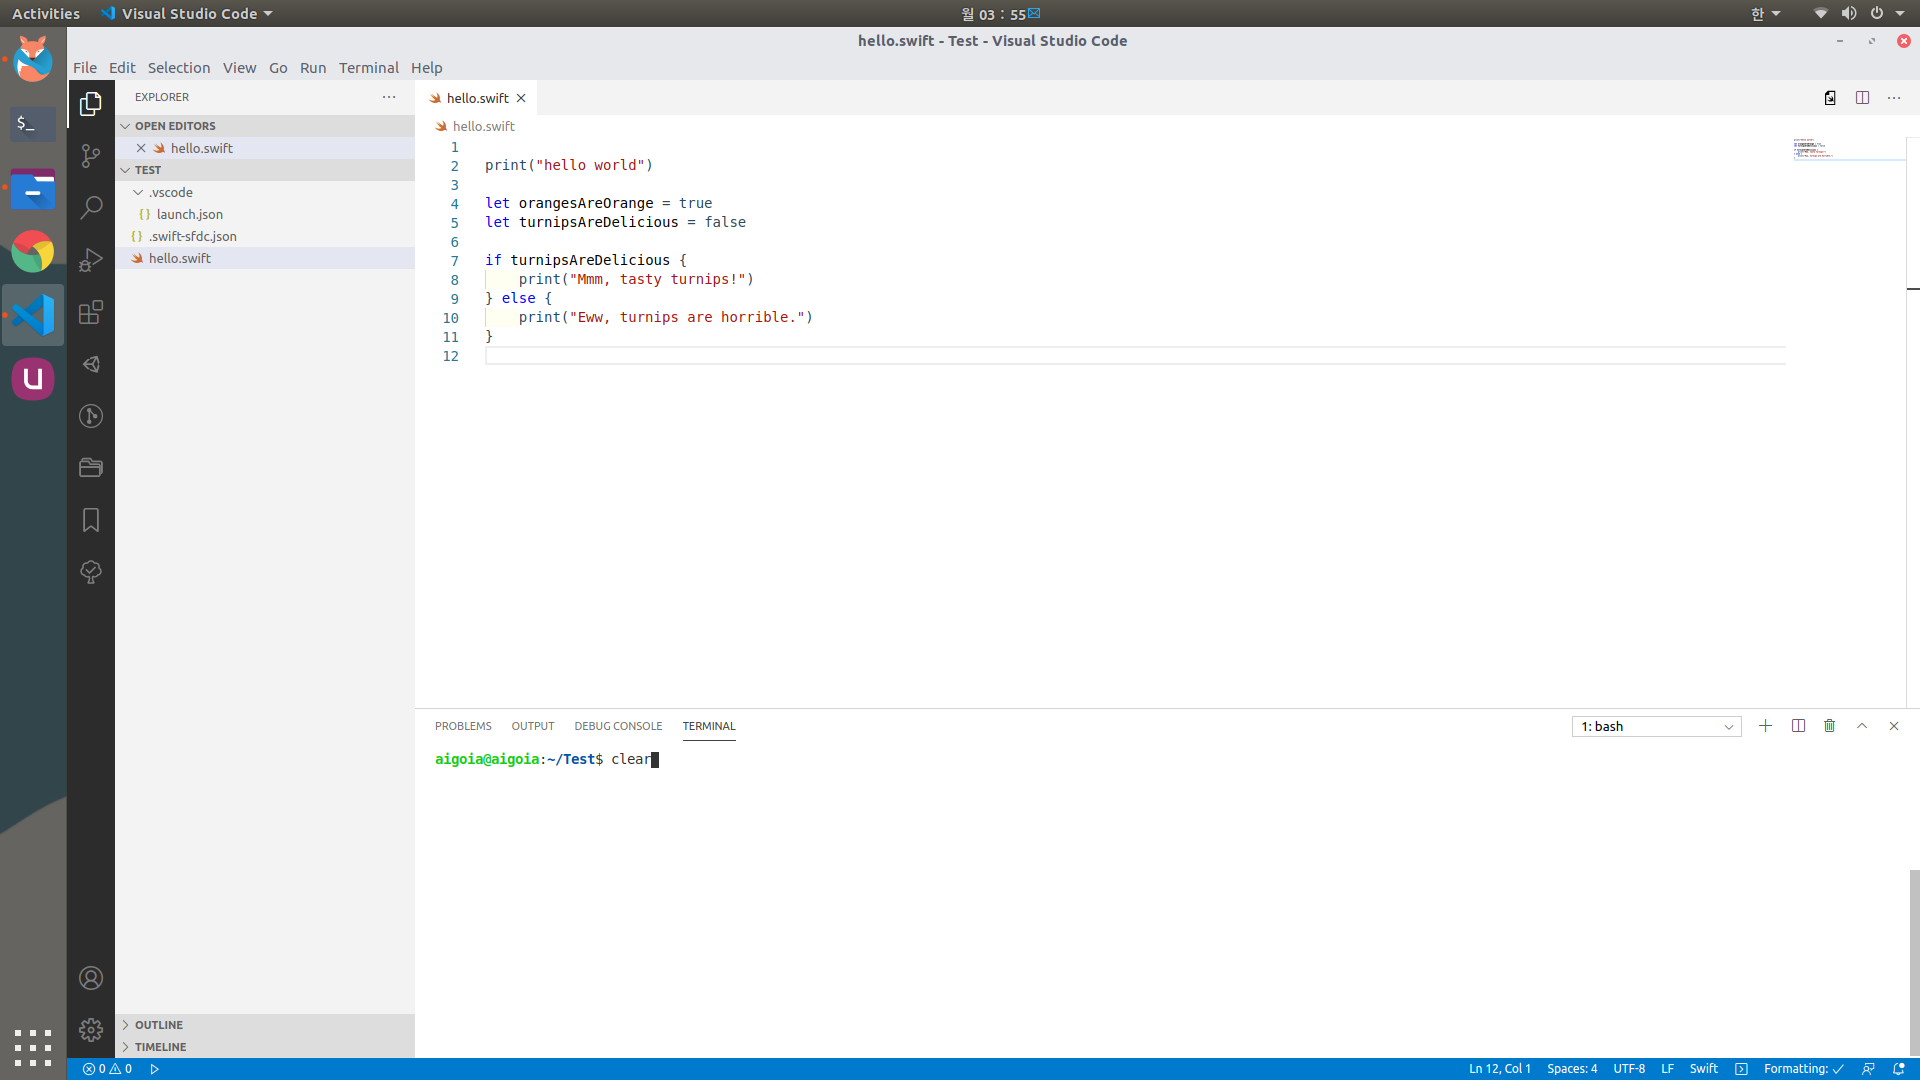Click the editor minimap preview

(1815, 149)
